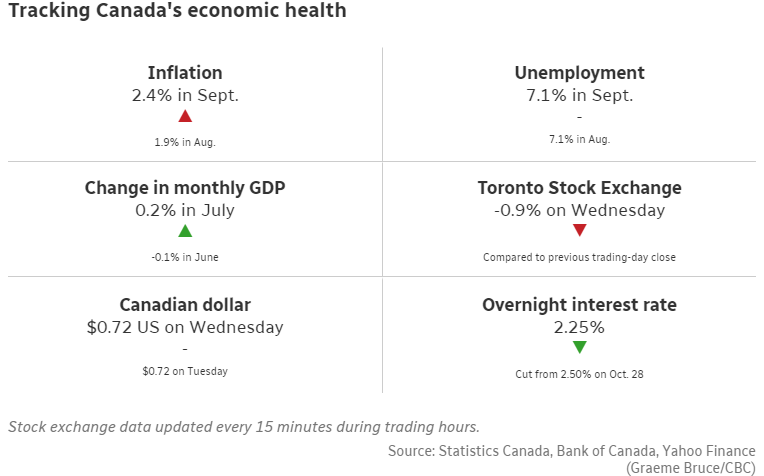Select the Unemployment heading
This screenshot has width=764, height=476.
(579, 73)
